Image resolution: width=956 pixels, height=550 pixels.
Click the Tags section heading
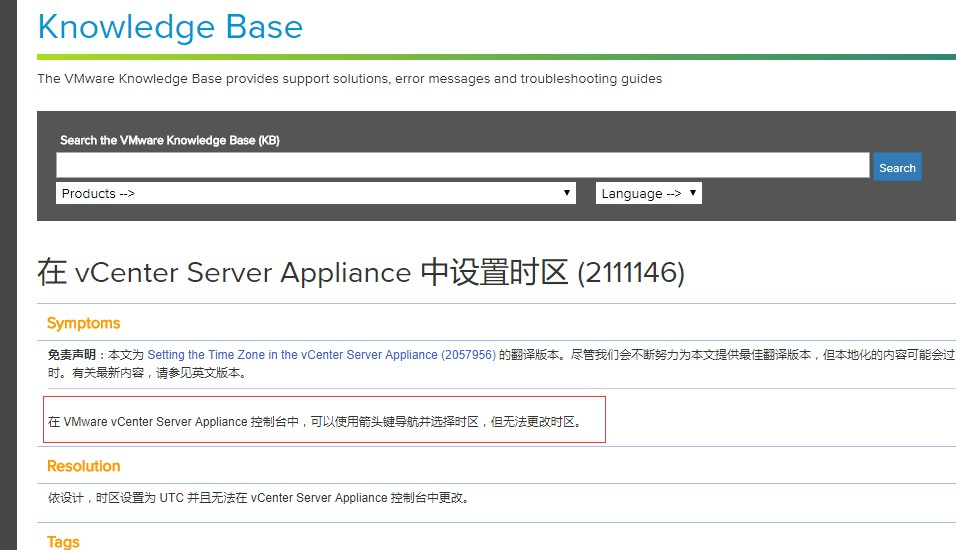pyautogui.click(x=63, y=541)
